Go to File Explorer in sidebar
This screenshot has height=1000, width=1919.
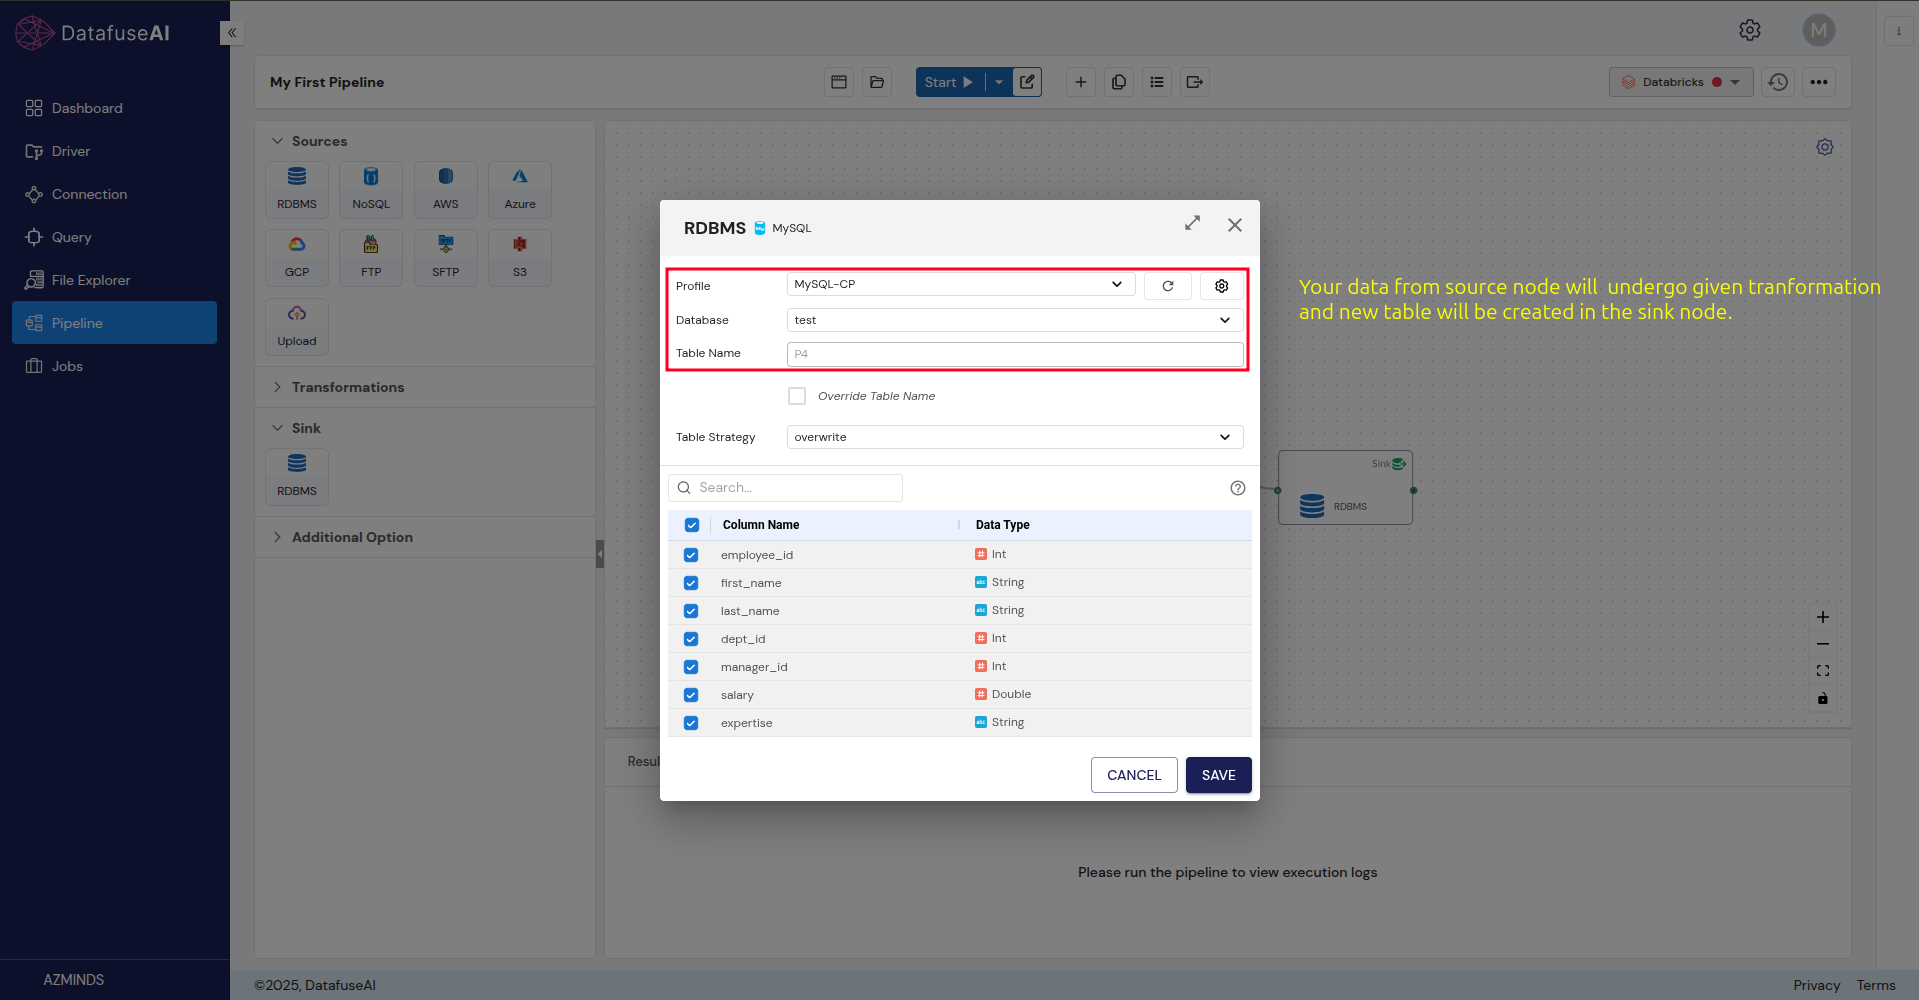pos(90,280)
